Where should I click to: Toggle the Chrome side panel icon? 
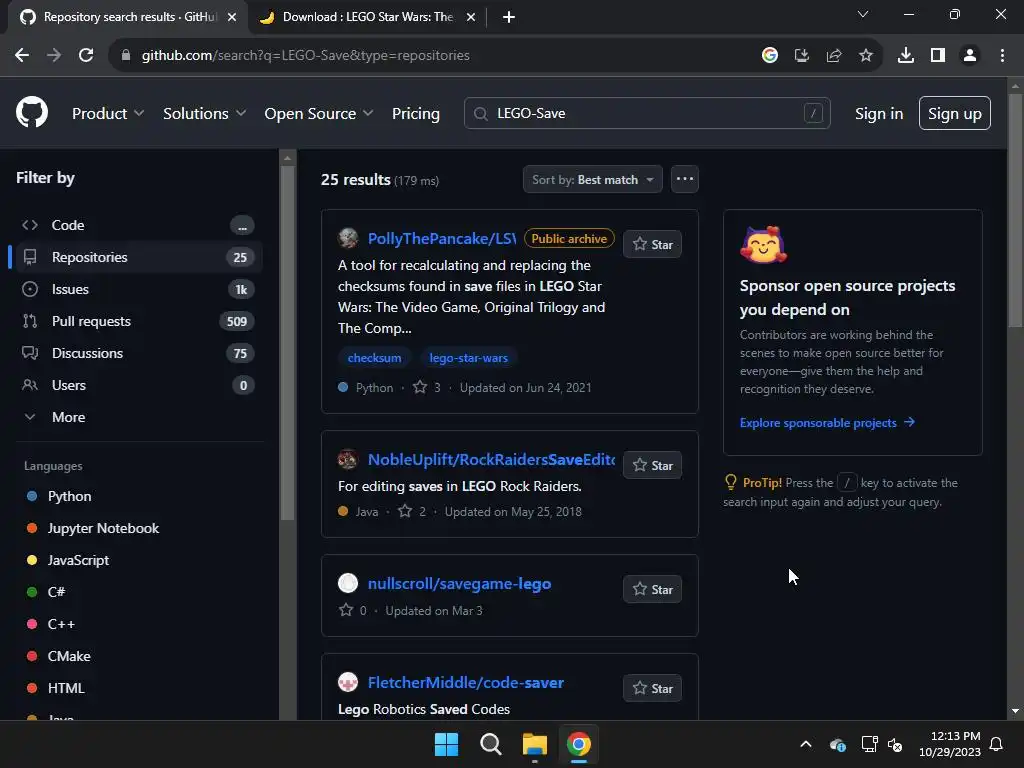pyautogui.click(x=937, y=56)
